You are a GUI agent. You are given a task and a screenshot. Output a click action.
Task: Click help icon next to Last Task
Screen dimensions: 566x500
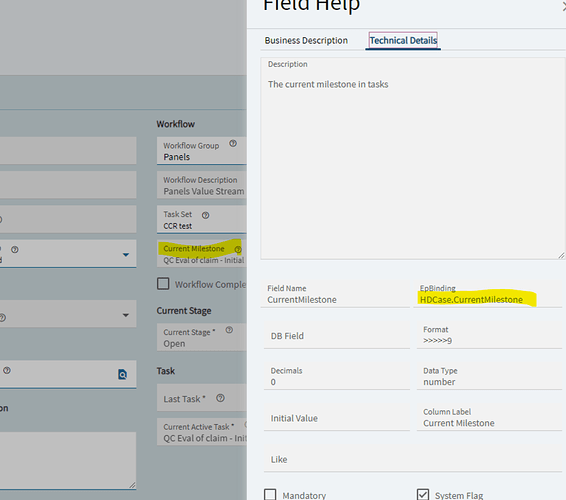[x=220, y=398]
